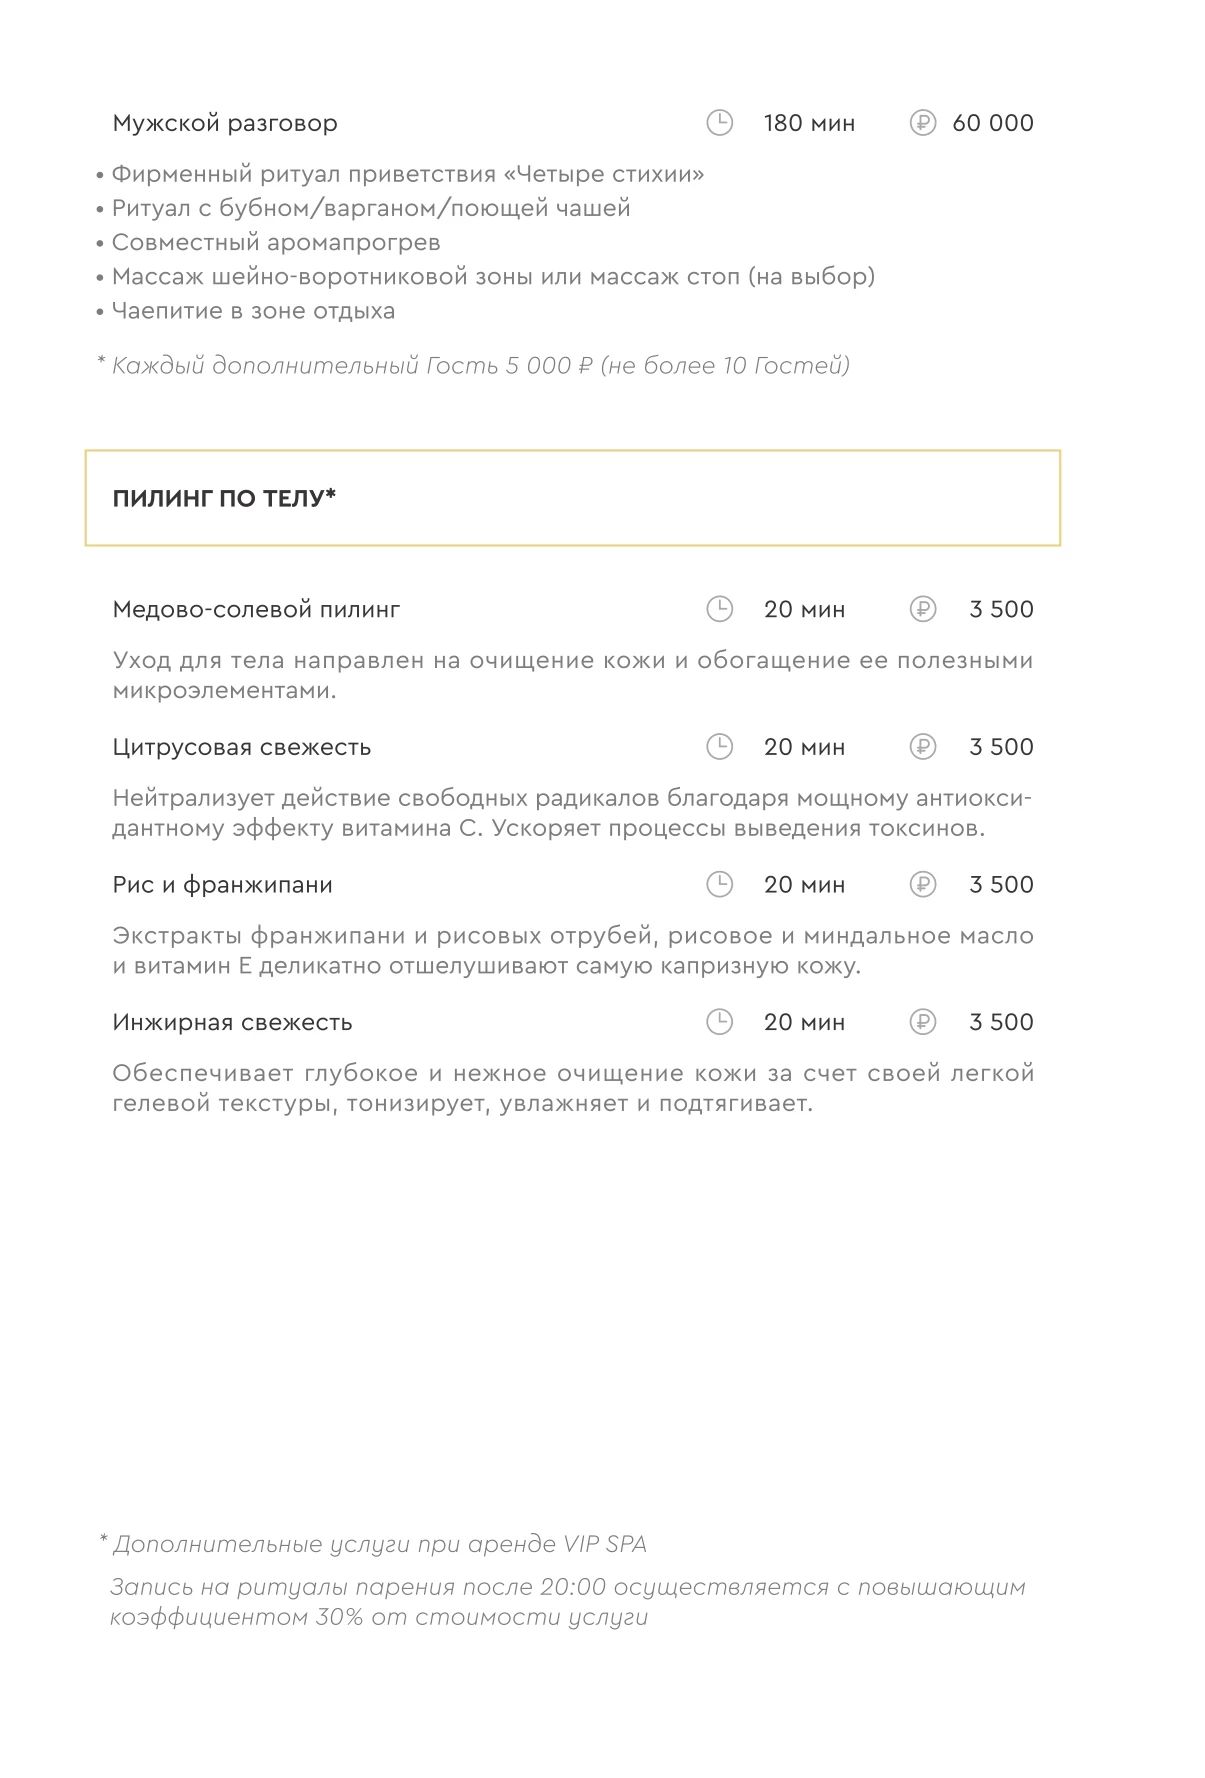Click the Медово-солевой пилинг title
The image size is (1205, 1778).
(256, 610)
